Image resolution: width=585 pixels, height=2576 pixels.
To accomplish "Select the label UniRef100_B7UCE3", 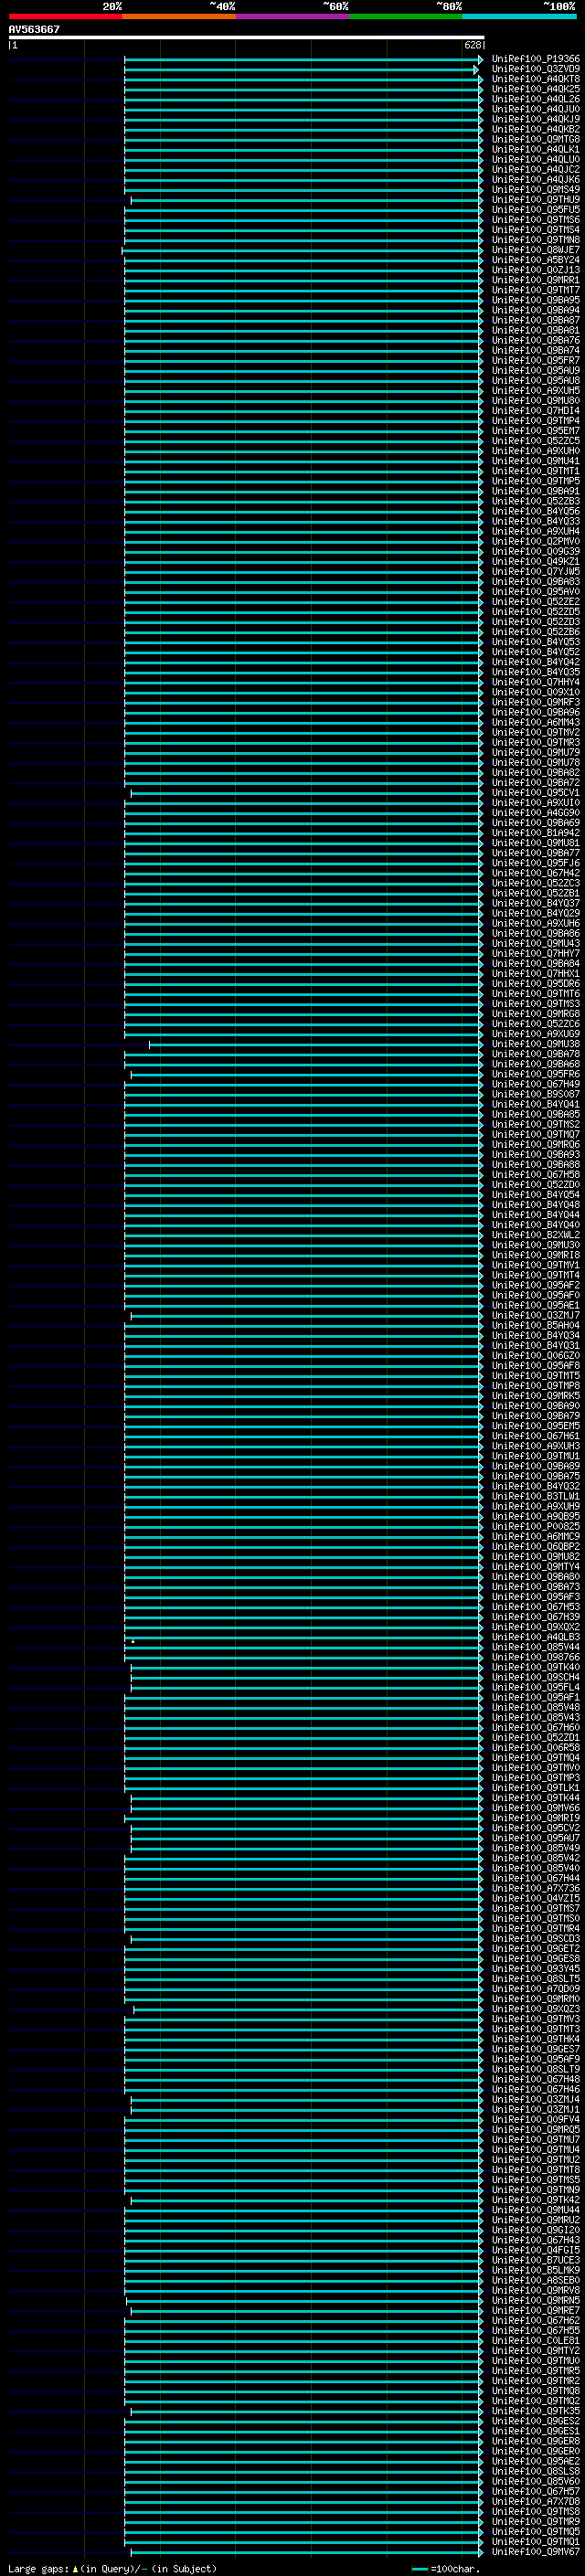I will 536,2261.
